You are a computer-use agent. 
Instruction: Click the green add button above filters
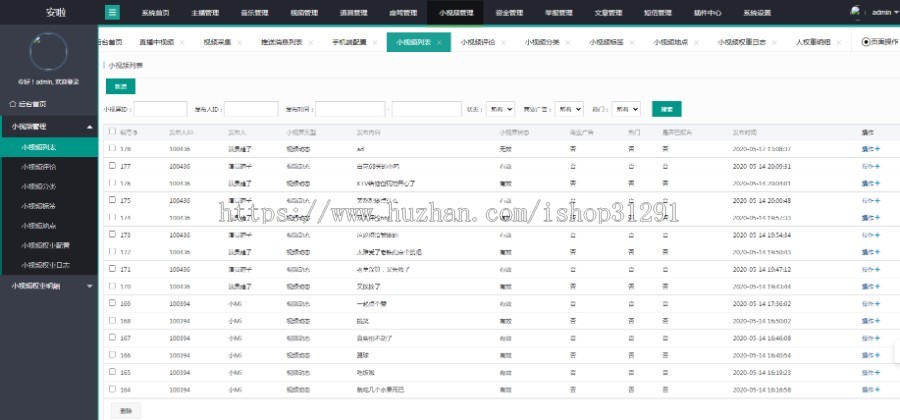tap(121, 86)
